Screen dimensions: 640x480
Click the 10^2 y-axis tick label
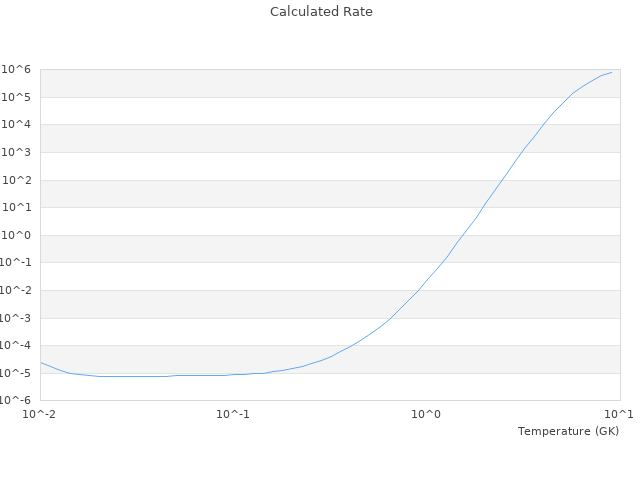point(19,181)
